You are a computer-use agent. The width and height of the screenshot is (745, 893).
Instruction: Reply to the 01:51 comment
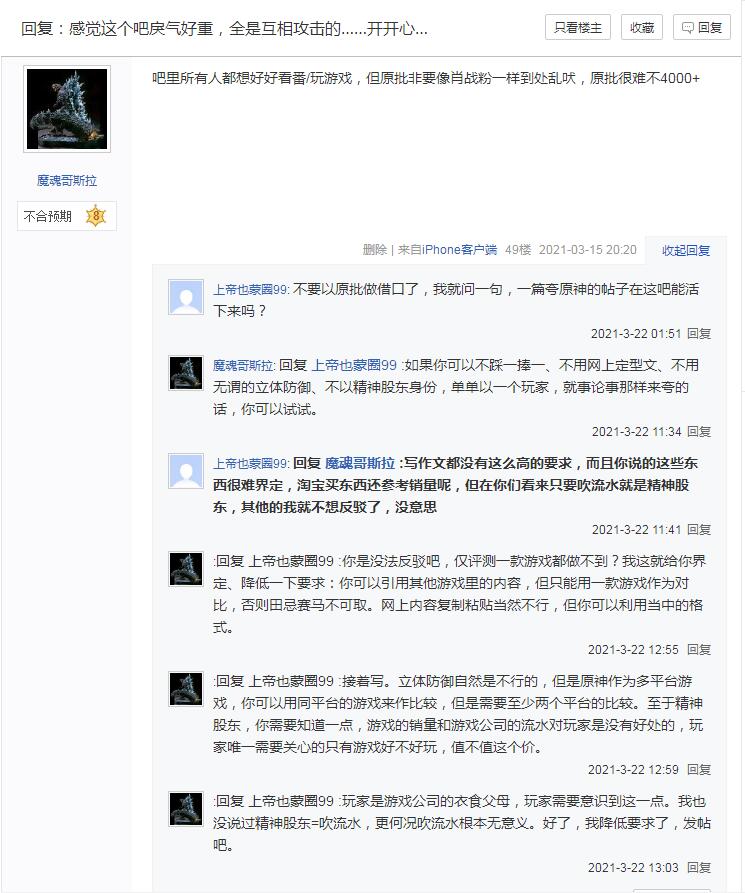coord(699,333)
